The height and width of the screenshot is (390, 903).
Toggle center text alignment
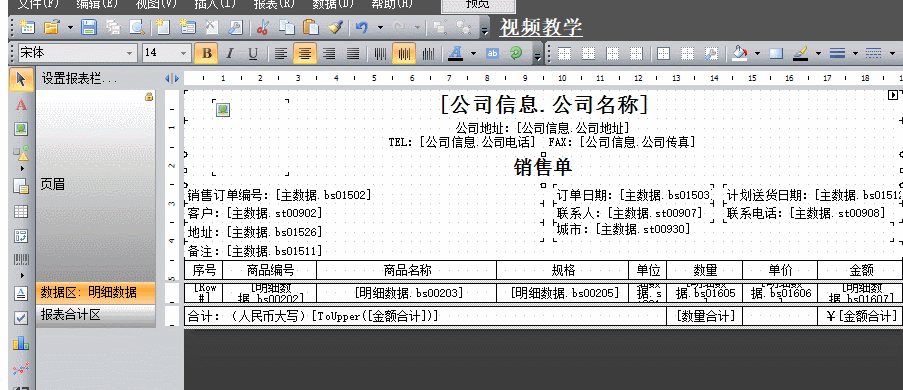[x=305, y=54]
